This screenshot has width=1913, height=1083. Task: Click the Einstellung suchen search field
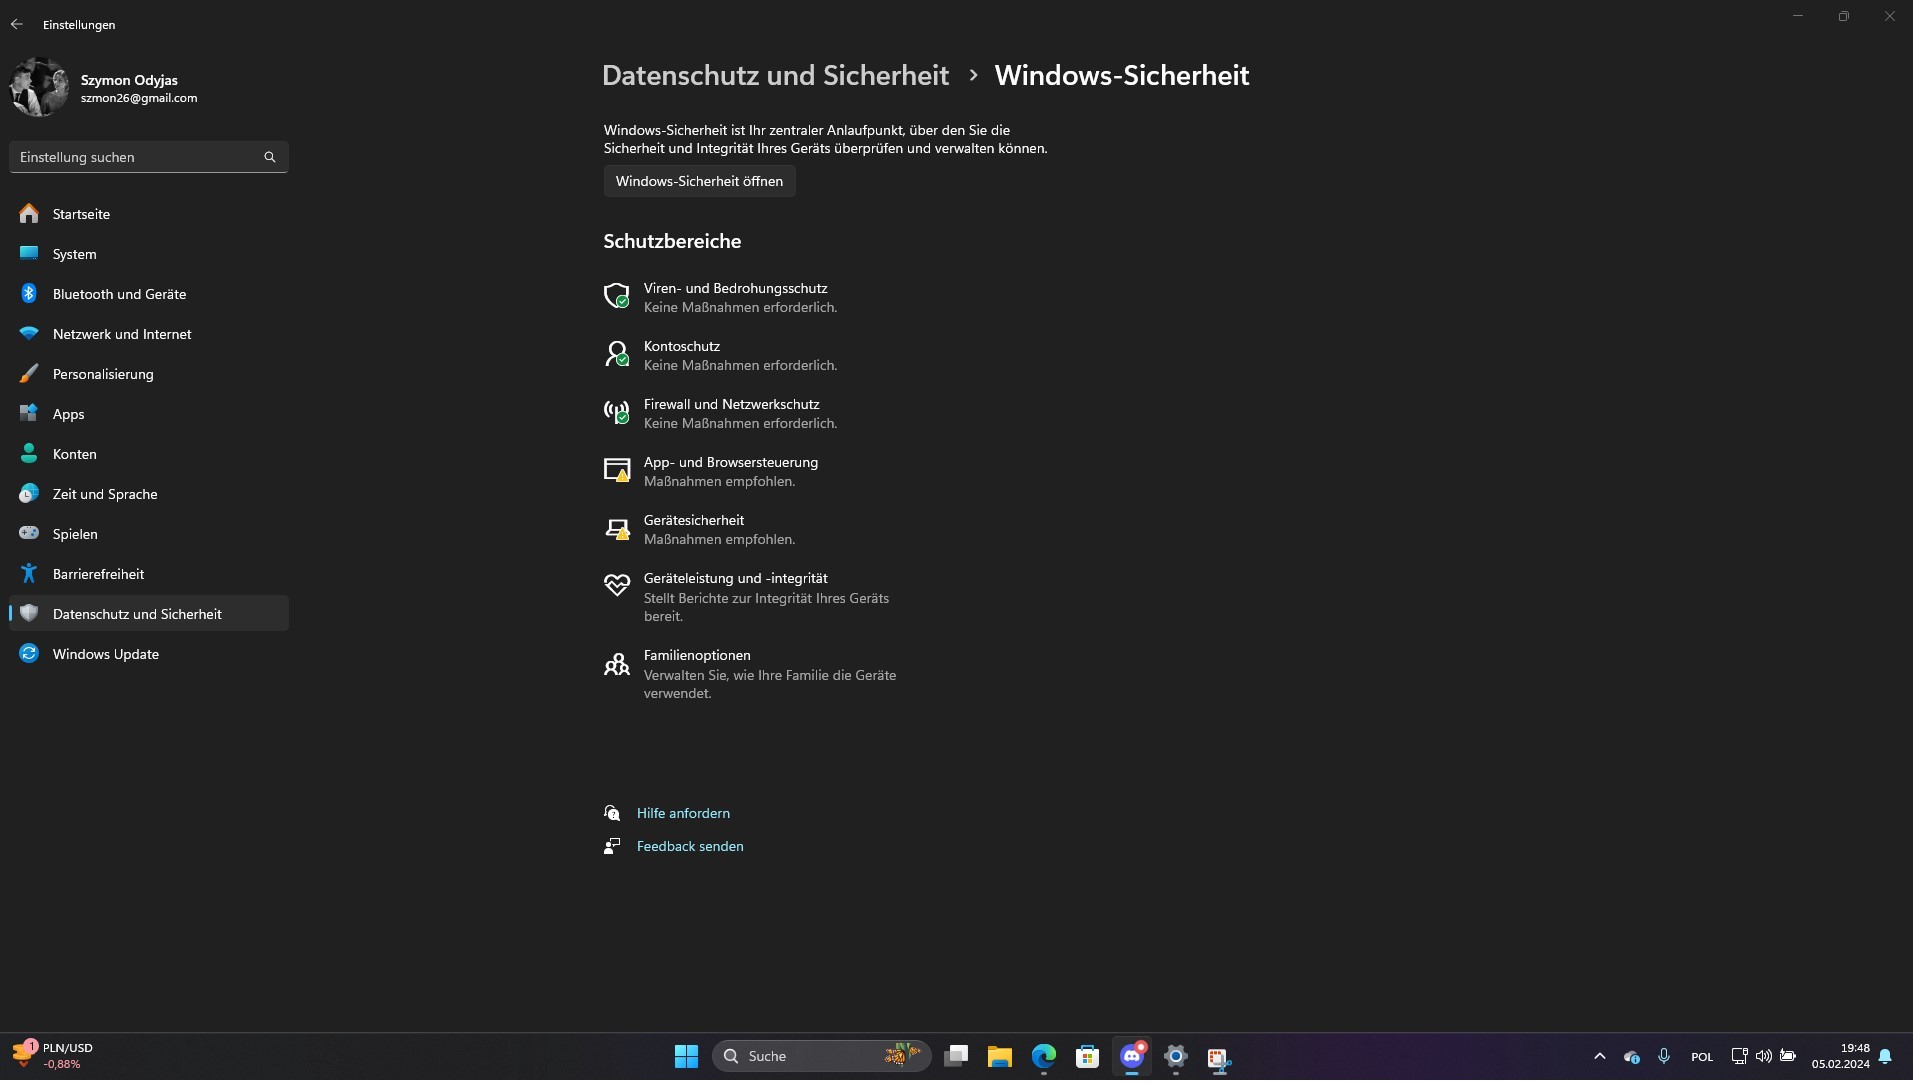149,157
